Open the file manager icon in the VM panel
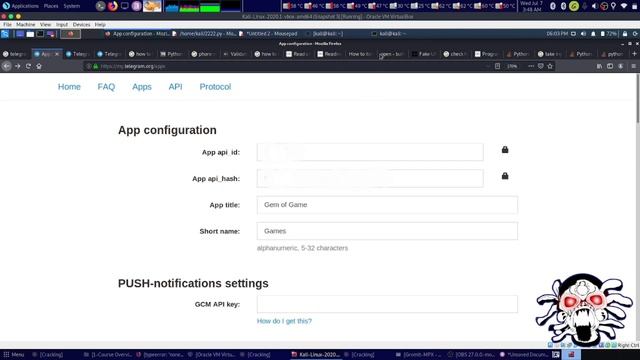The height and width of the screenshot is (360, 640). [30, 34]
